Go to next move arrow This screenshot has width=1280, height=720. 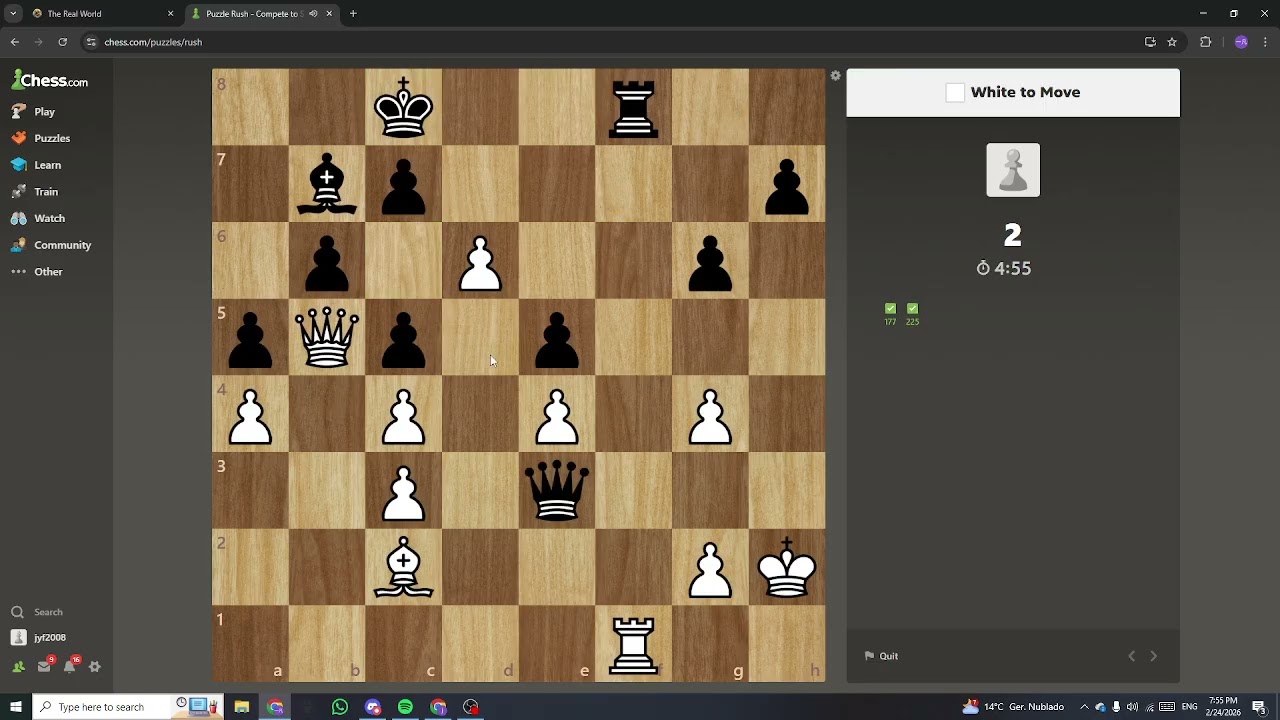tap(1153, 656)
